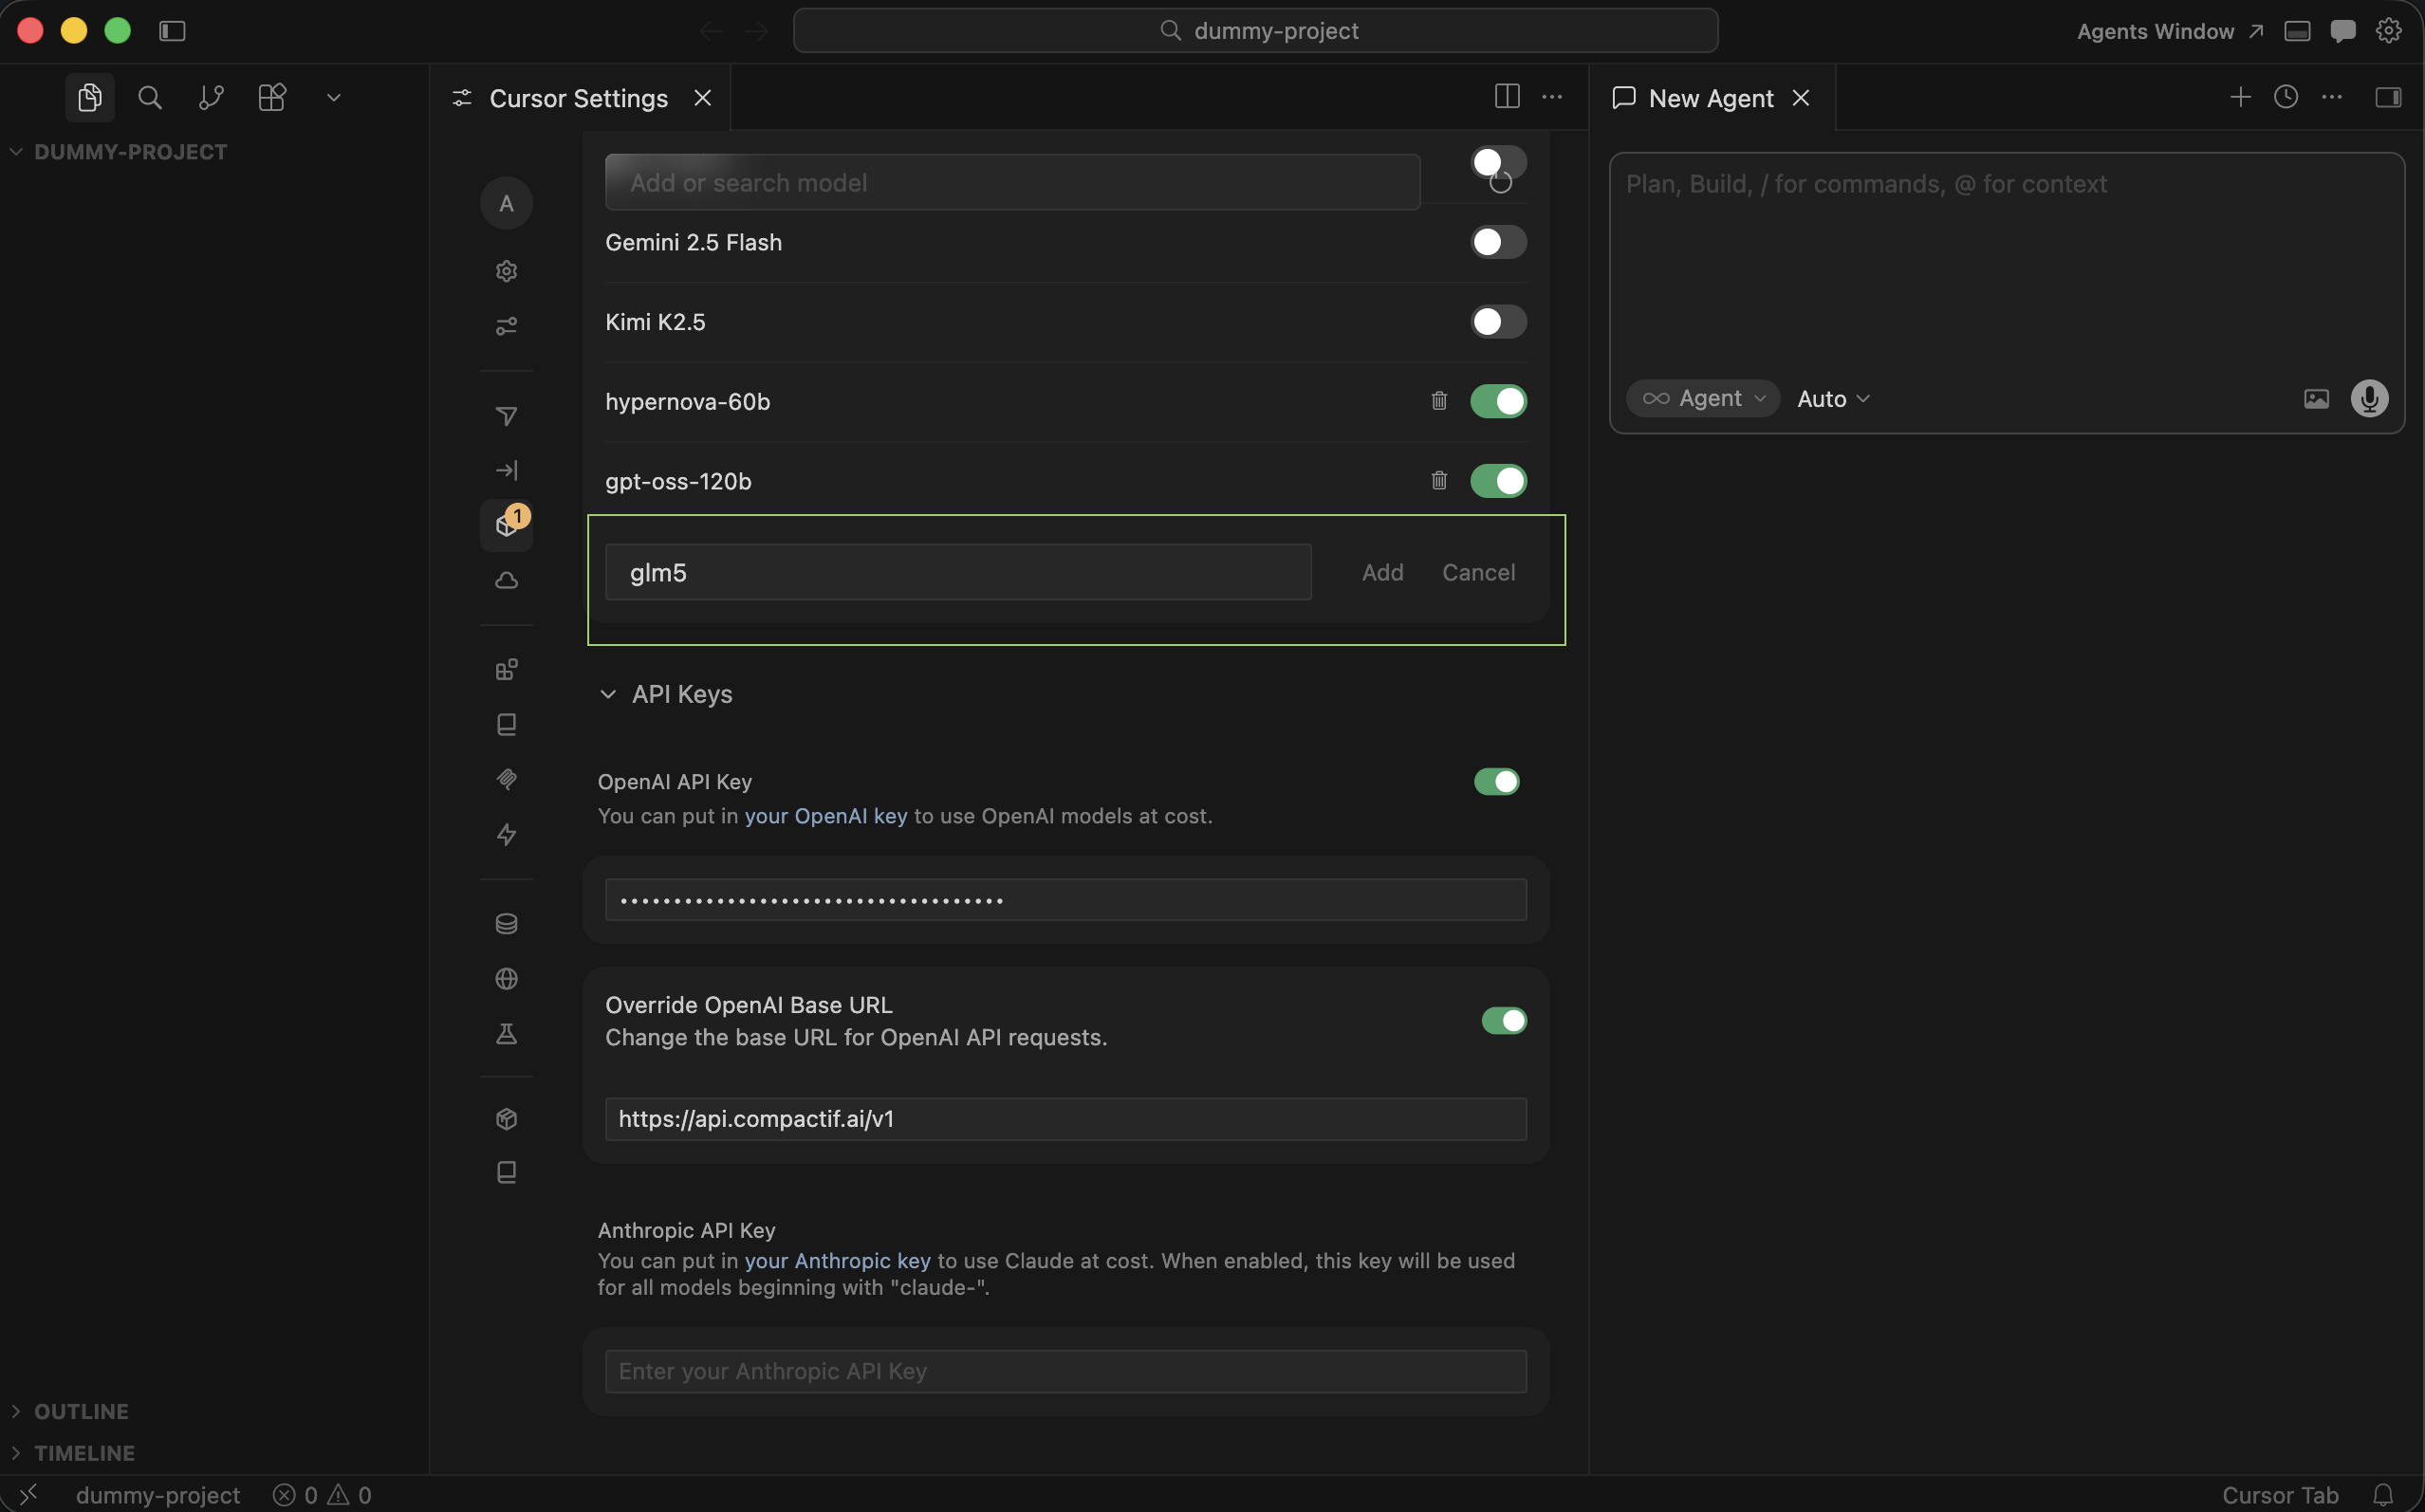Open the rules book icon settings section
The height and width of the screenshot is (1512, 2425).
506,724
